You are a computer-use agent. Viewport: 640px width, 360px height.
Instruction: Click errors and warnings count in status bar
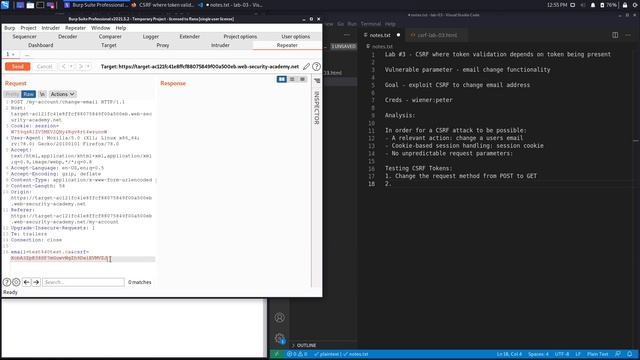(x=297, y=354)
